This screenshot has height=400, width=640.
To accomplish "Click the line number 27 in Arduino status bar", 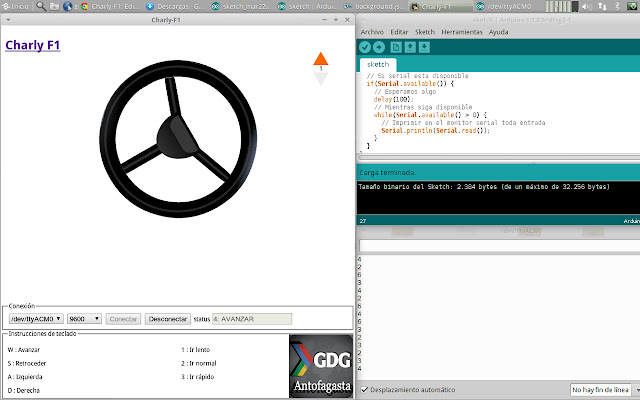I will point(363,221).
